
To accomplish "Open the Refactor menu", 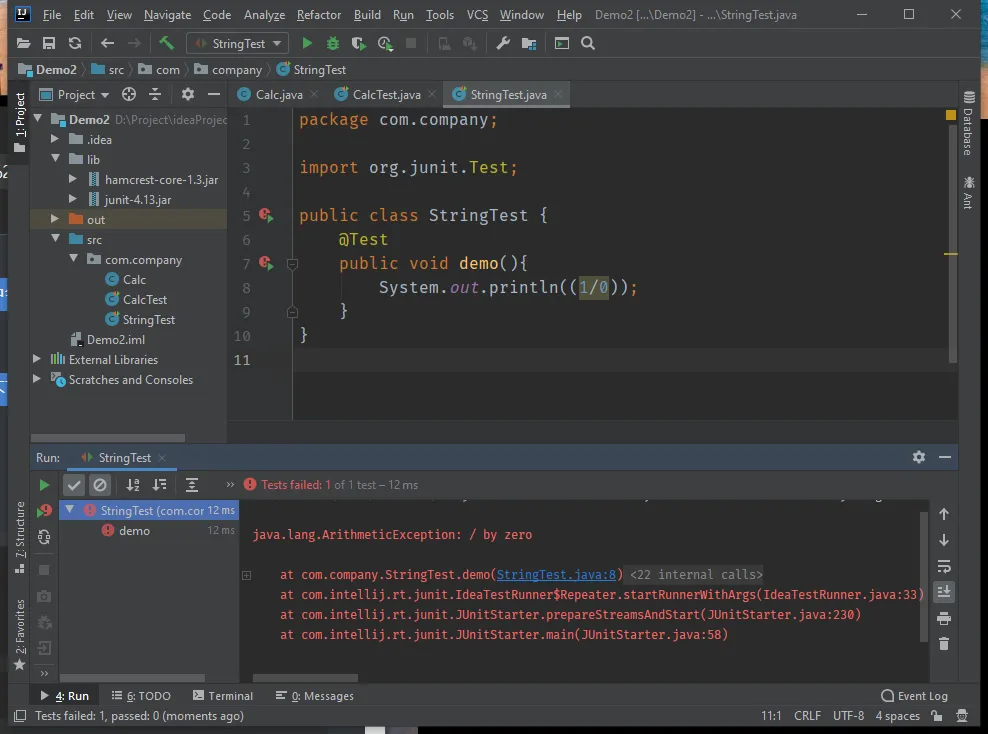I will (318, 15).
